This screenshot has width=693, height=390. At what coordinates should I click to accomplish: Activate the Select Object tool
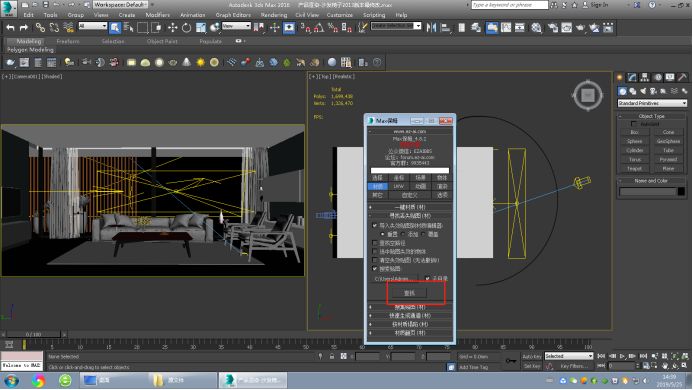click(x=115, y=27)
